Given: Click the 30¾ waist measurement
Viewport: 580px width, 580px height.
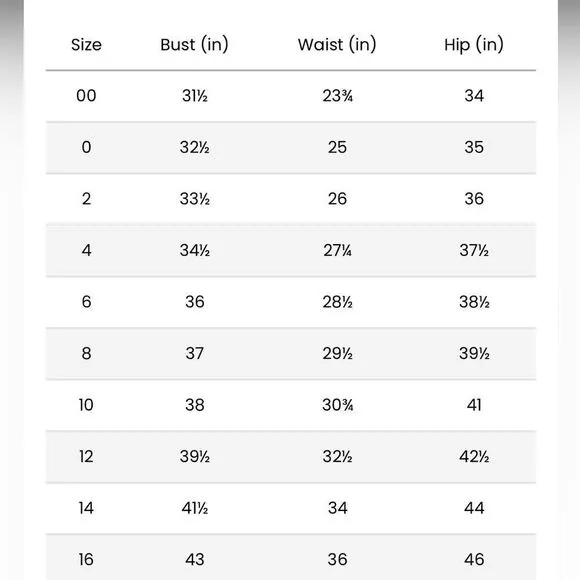Looking at the screenshot, I should pos(337,405).
